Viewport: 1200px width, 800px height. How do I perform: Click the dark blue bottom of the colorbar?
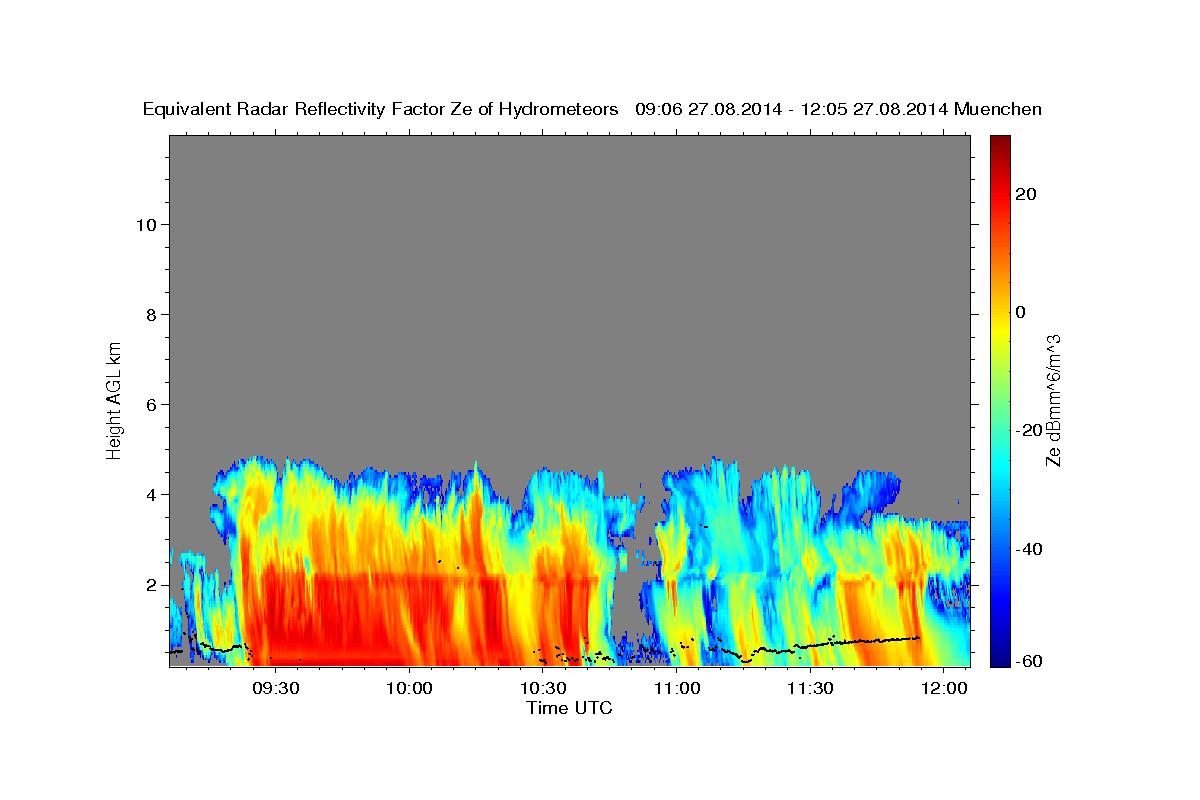(x=1000, y=659)
